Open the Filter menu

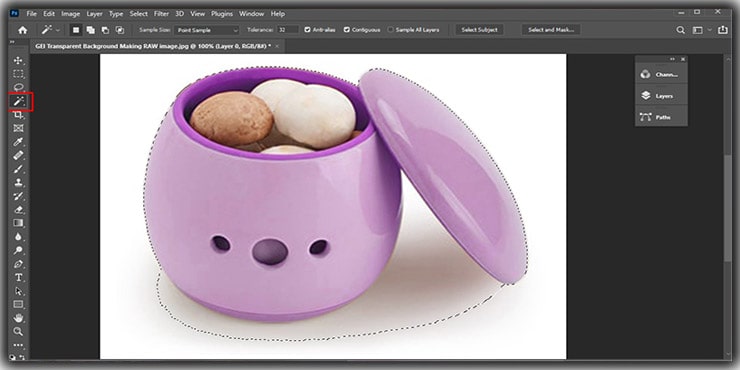point(162,14)
